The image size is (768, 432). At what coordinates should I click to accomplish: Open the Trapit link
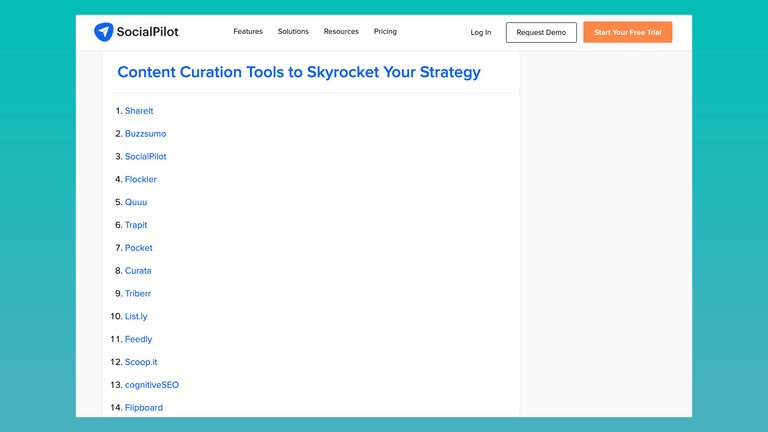tap(136, 225)
